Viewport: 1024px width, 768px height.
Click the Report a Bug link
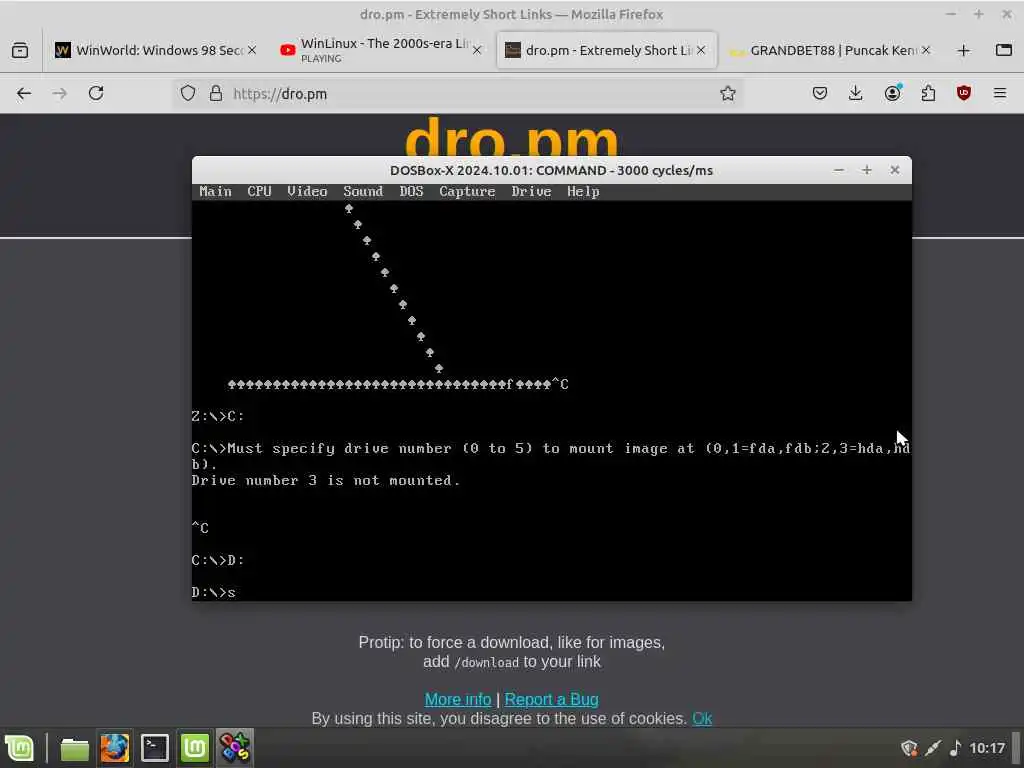551,699
